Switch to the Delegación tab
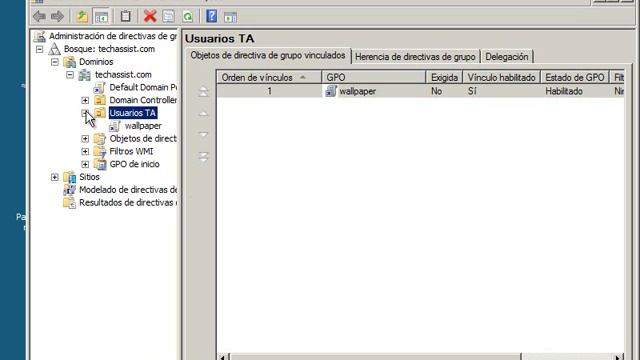Screen dimensions: 640x360 pos(507,57)
